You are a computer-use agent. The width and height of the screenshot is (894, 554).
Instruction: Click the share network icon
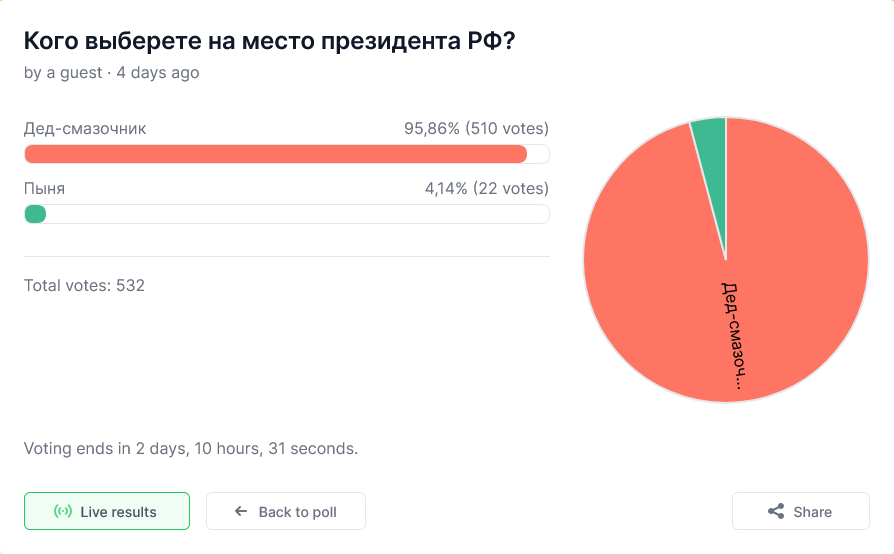click(x=775, y=512)
